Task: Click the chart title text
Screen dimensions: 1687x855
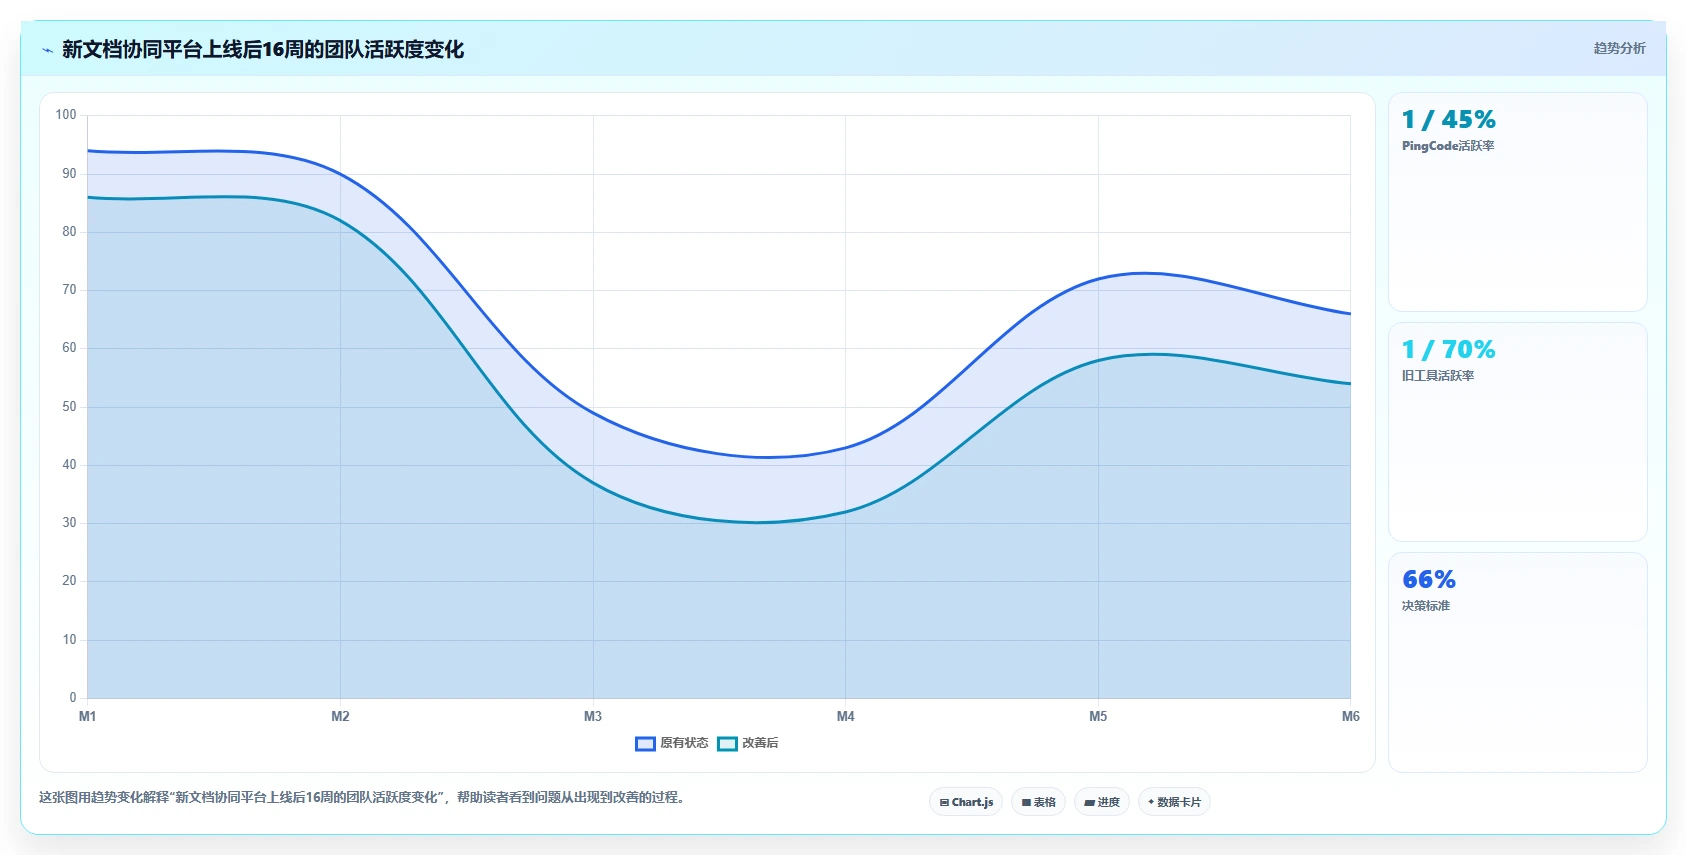Action: pos(263,49)
